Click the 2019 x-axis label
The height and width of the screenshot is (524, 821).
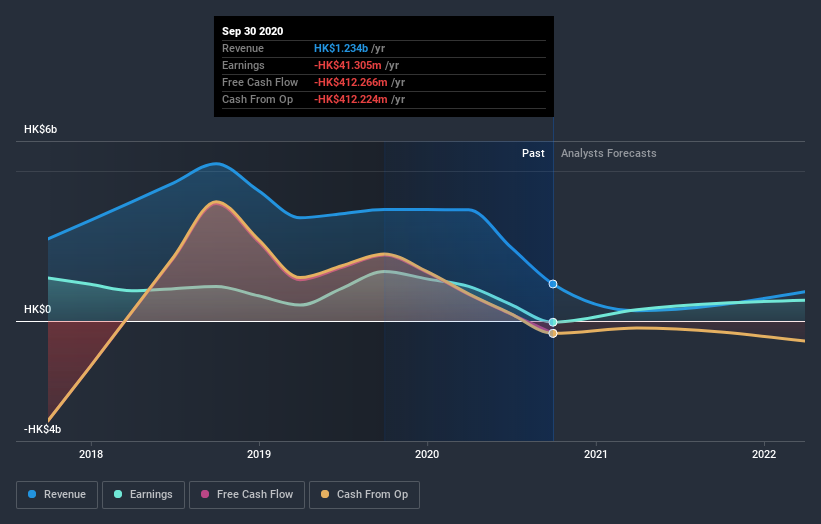259,454
